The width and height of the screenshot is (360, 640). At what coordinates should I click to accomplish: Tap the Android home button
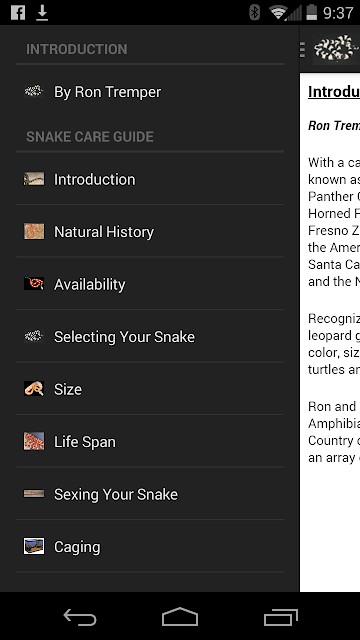click(x=180, y=616)
